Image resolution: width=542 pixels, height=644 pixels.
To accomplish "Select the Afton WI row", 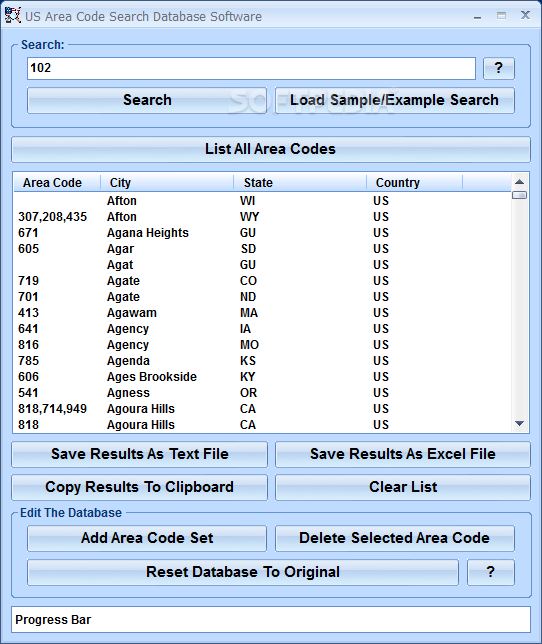I will click(263, 201).
